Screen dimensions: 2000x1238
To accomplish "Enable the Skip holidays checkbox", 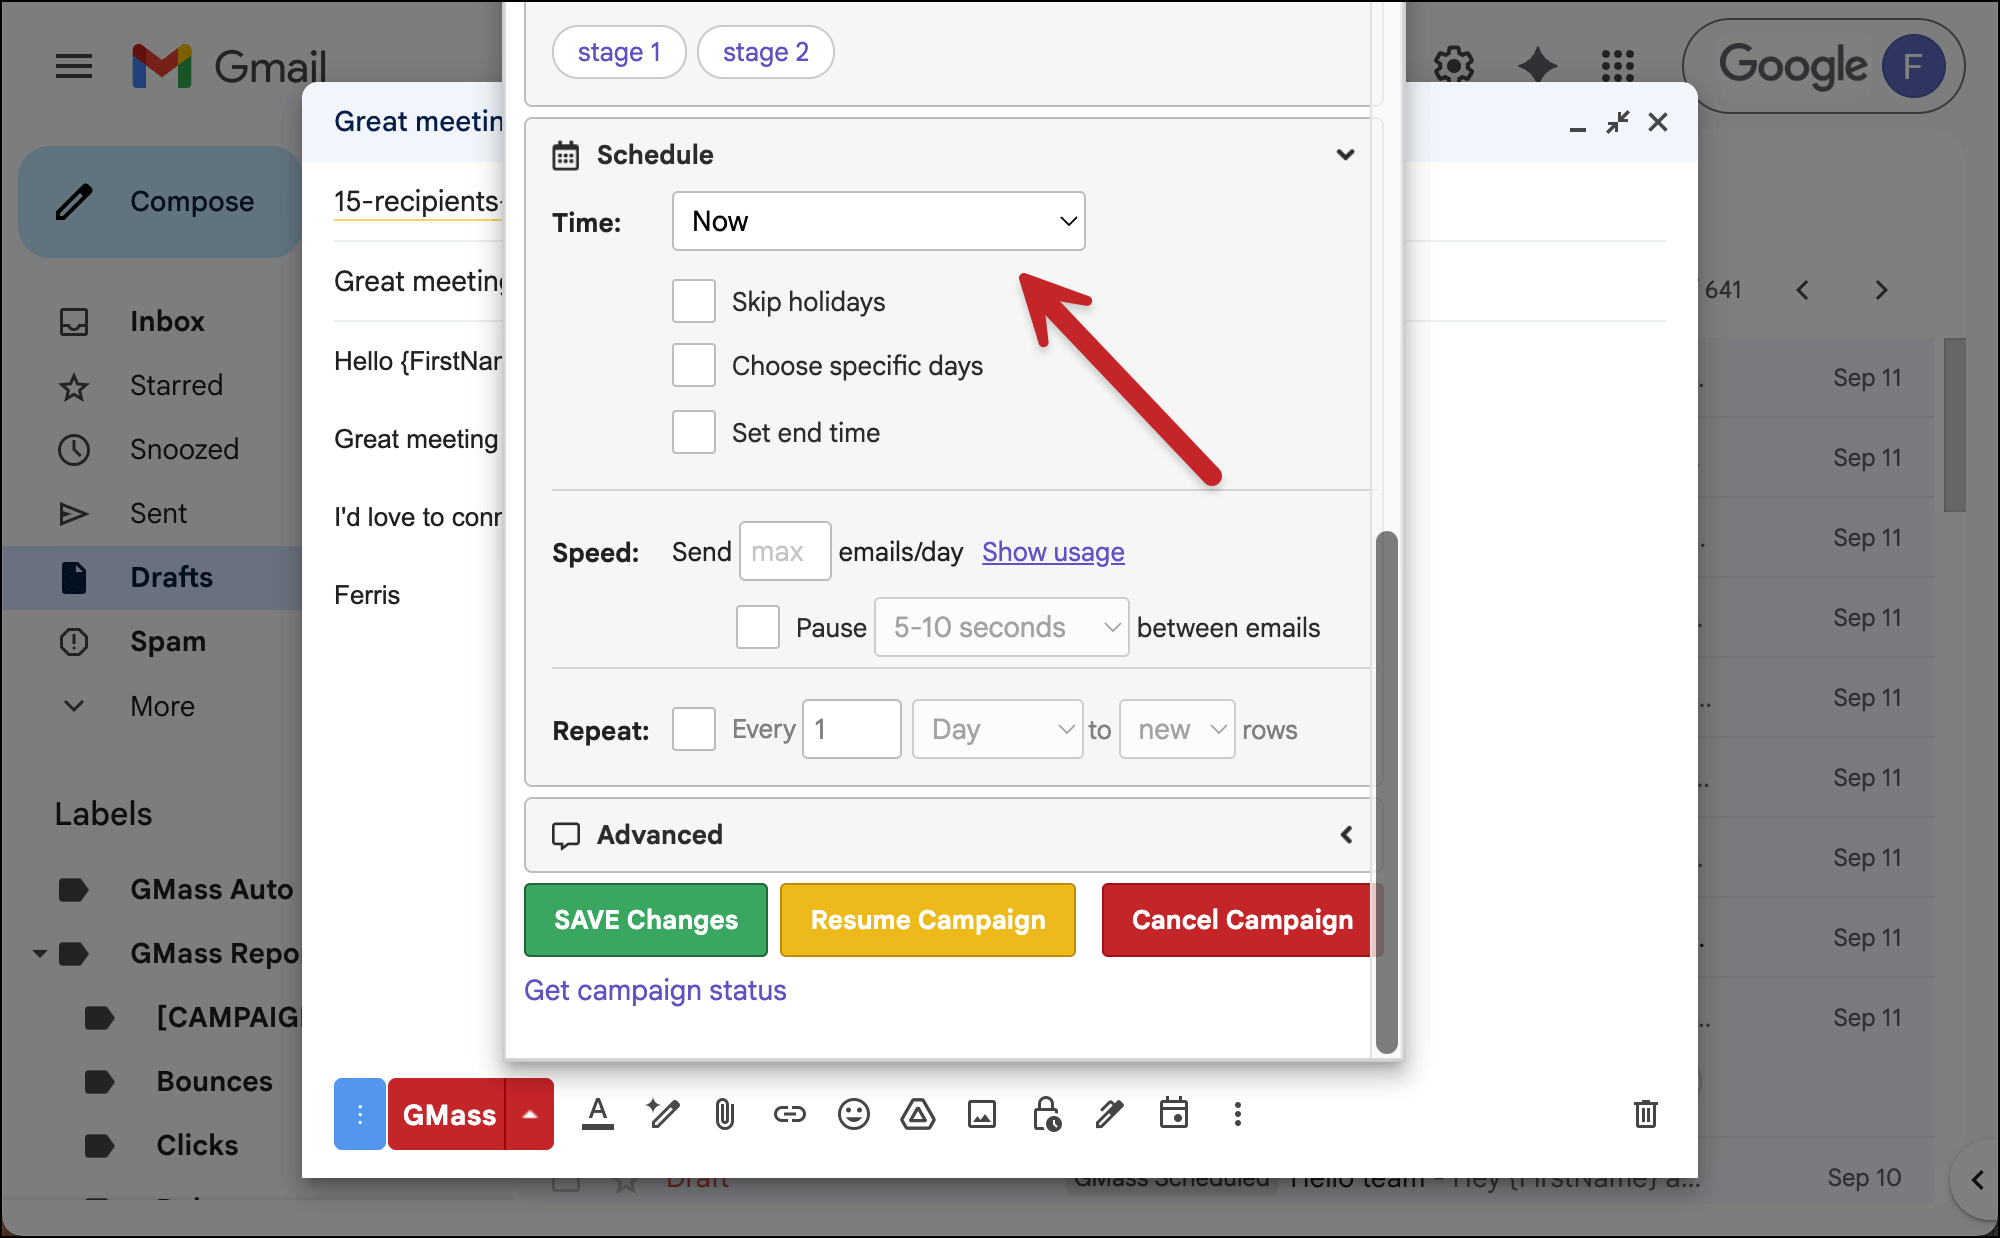I will pos(694,301).
